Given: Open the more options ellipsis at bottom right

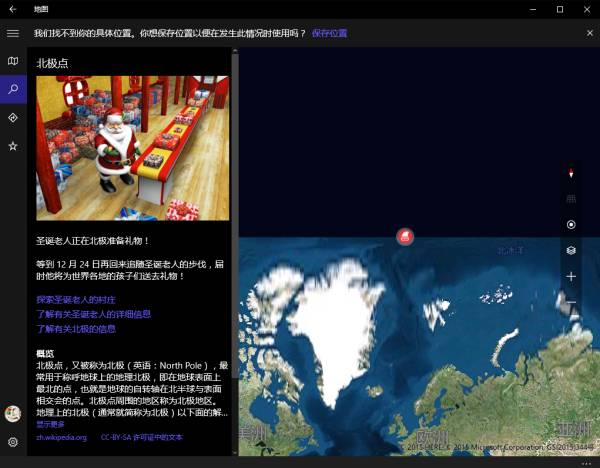Looking at the screenshot, I should tap(587, 463).
